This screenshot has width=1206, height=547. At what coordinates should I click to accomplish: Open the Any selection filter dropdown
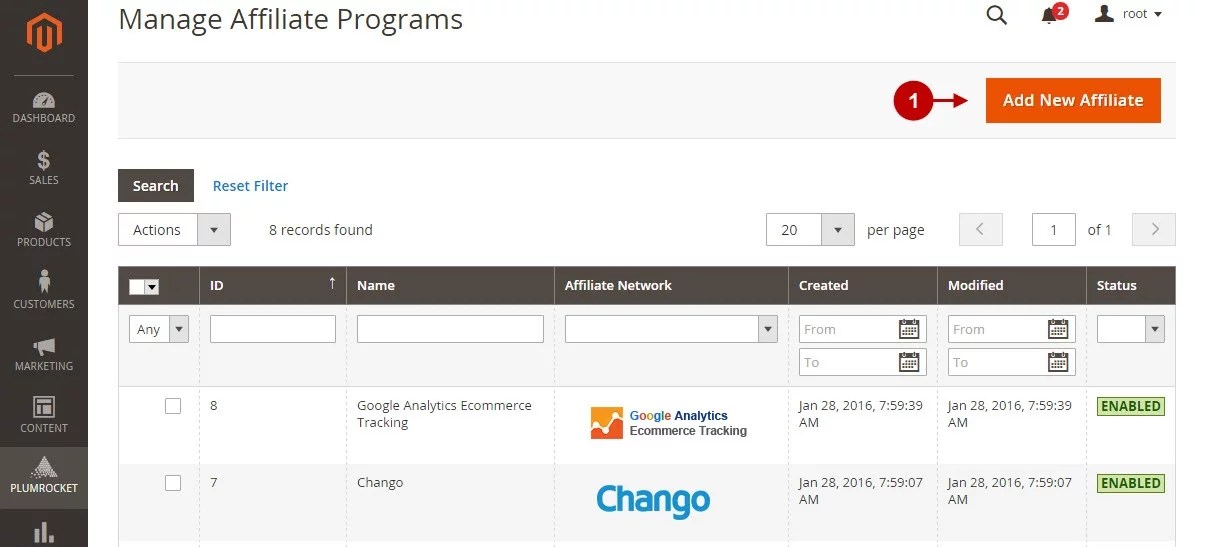click(x=159, y=329)
